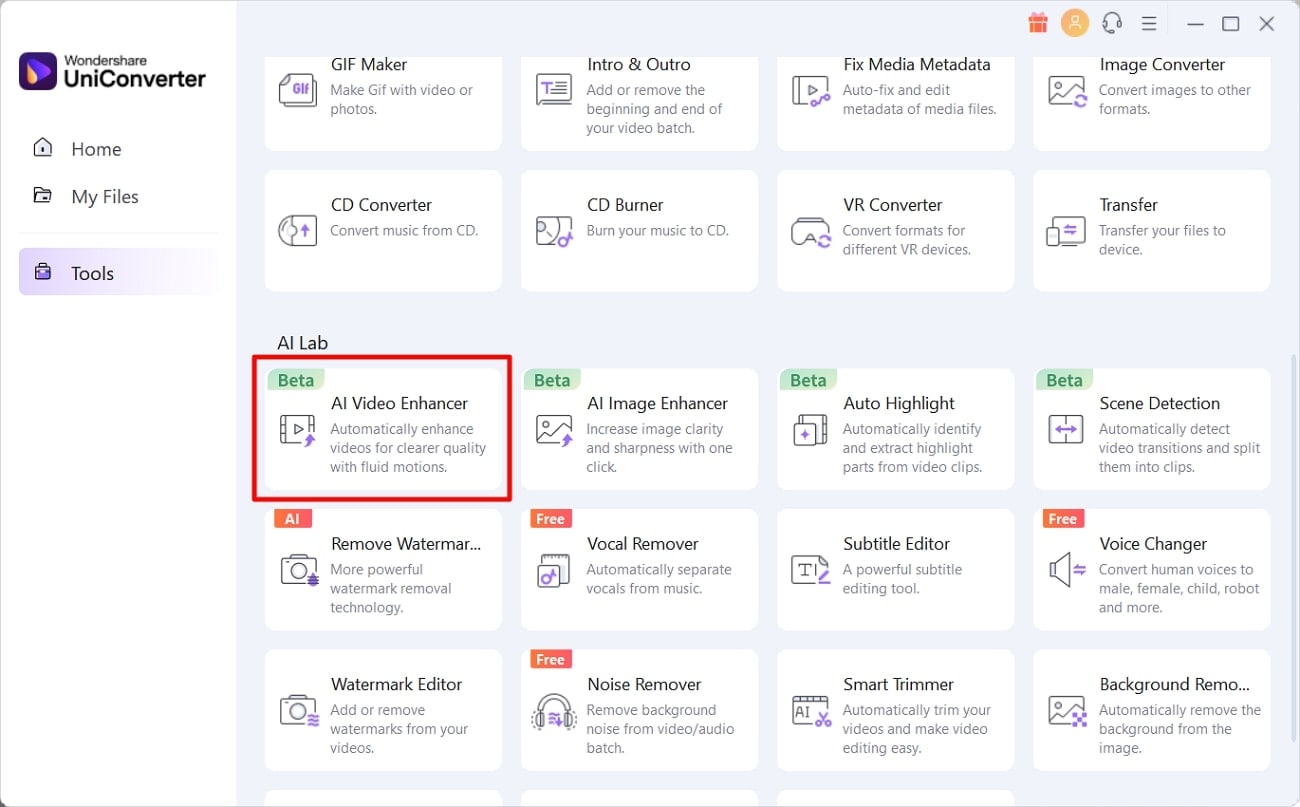This screenshot has height=807, width=1300.
Task: Open Vocal Remover title
Action: pyautogui.click(x=642, y=544)
